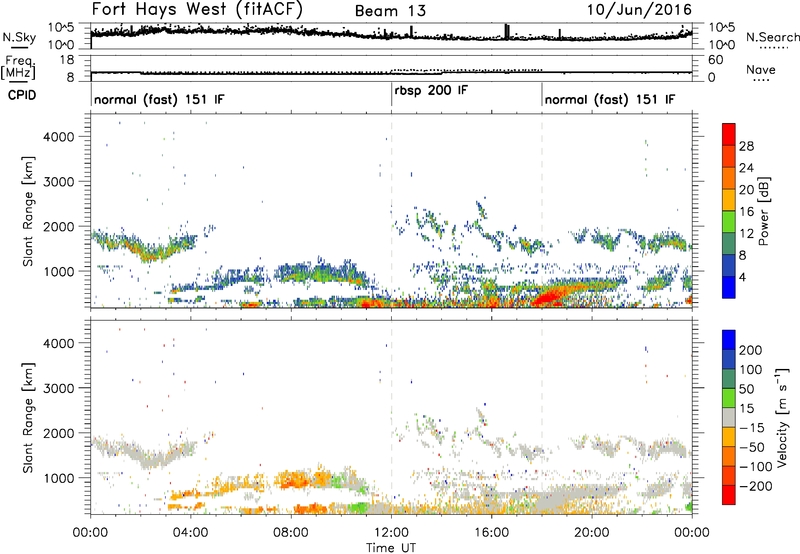Screen dimensions: 800x554
Task: Click the '-200' Velocity colorbar tick label
Action: point(756,486)
